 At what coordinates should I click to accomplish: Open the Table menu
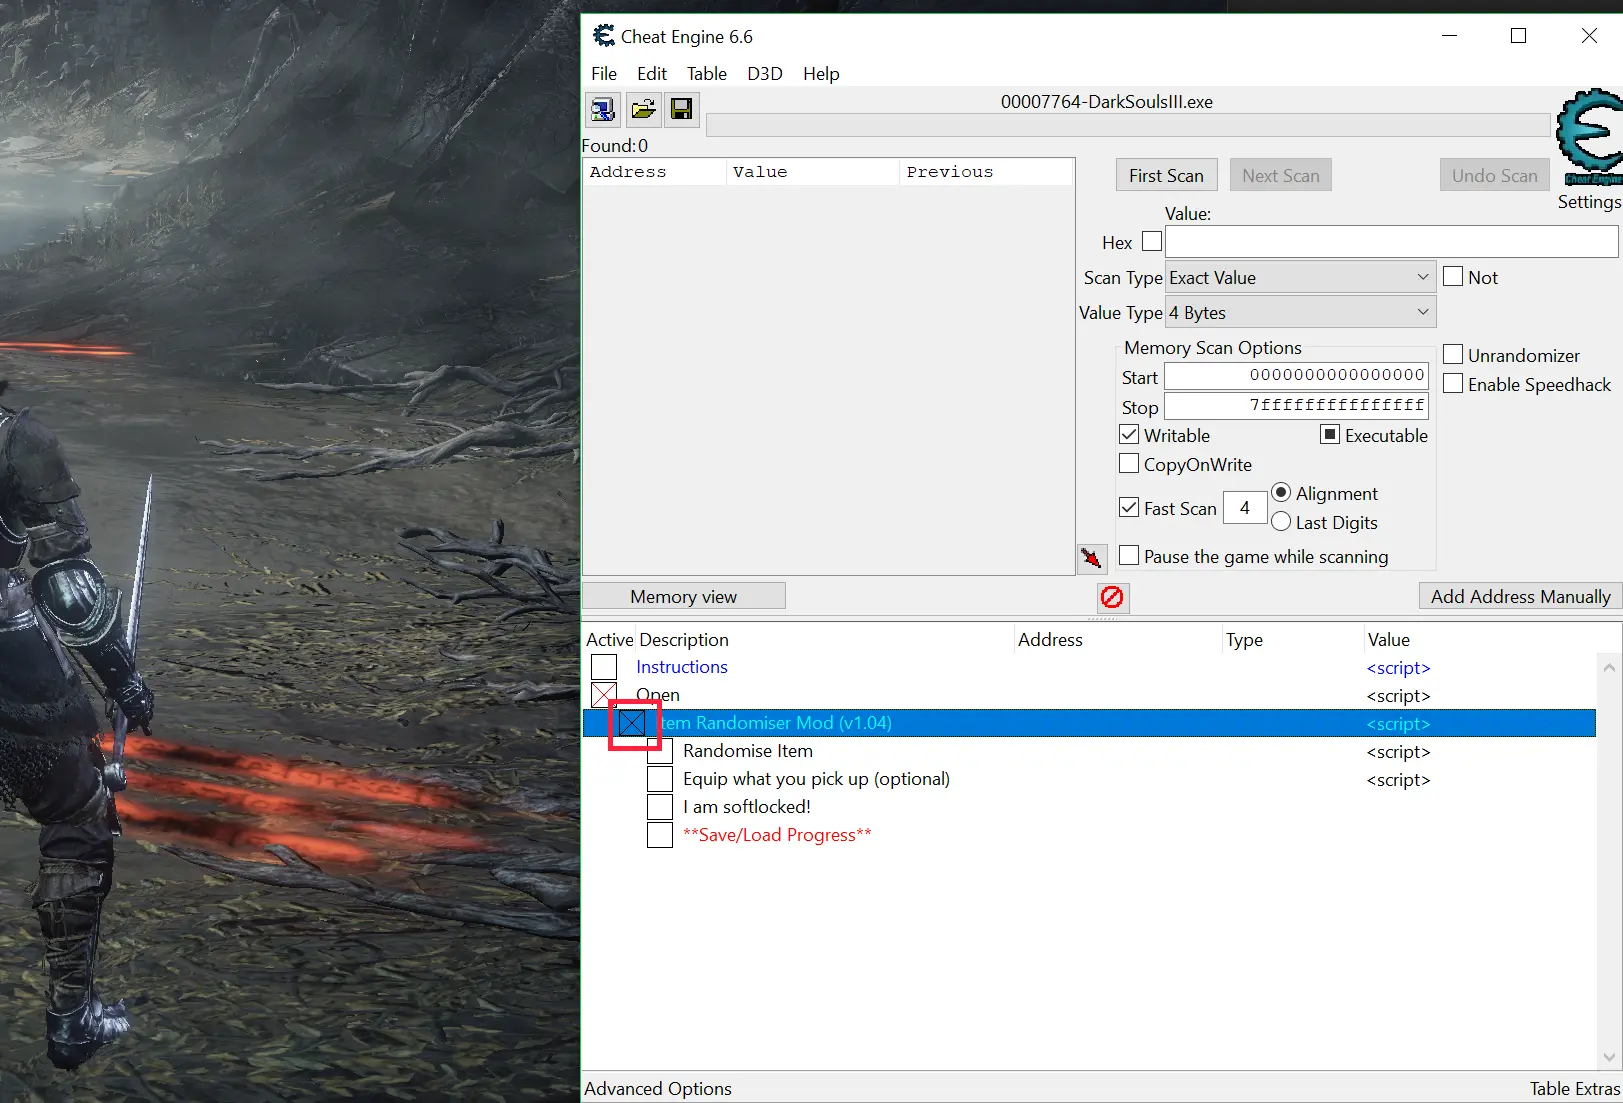(707, 74)
